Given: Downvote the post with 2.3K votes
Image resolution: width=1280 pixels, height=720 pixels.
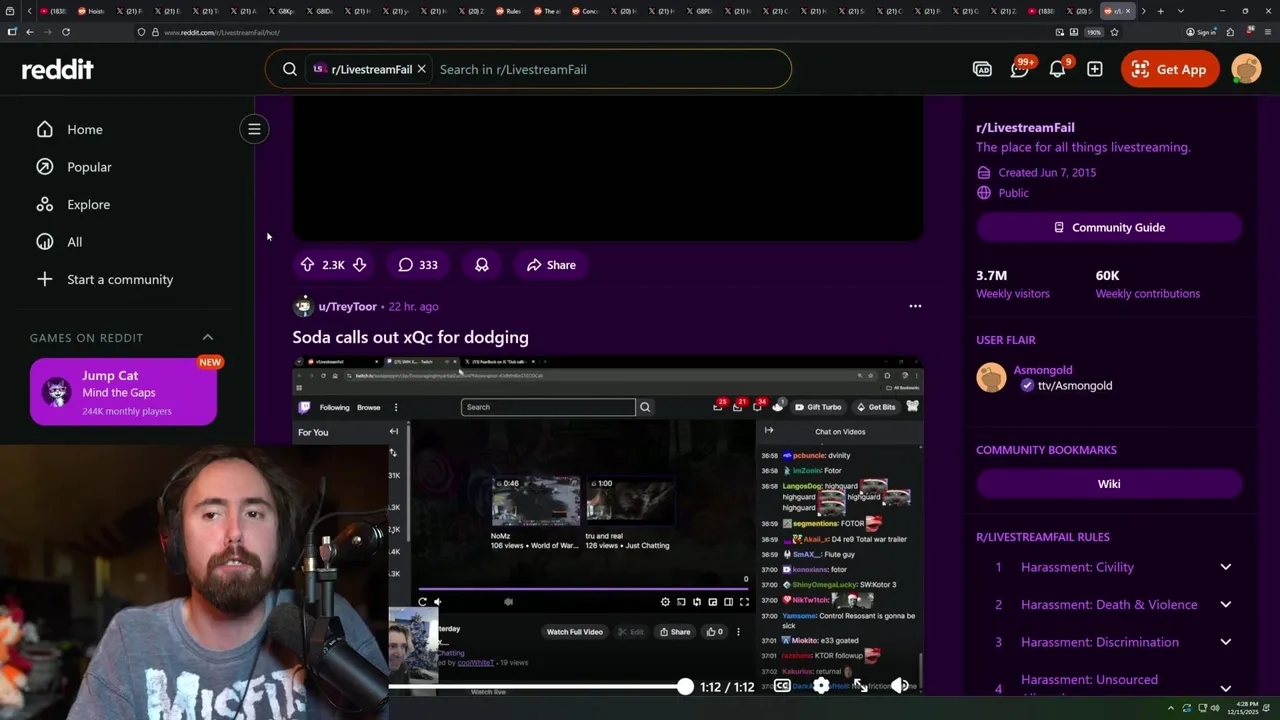Looking at the screenshot, I should pos(359,265).
